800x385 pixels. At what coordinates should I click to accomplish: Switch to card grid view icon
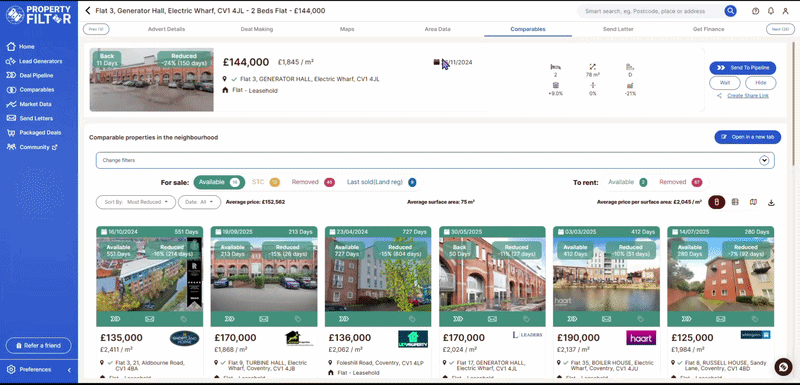pyautogui.click(x=716, y=202)
